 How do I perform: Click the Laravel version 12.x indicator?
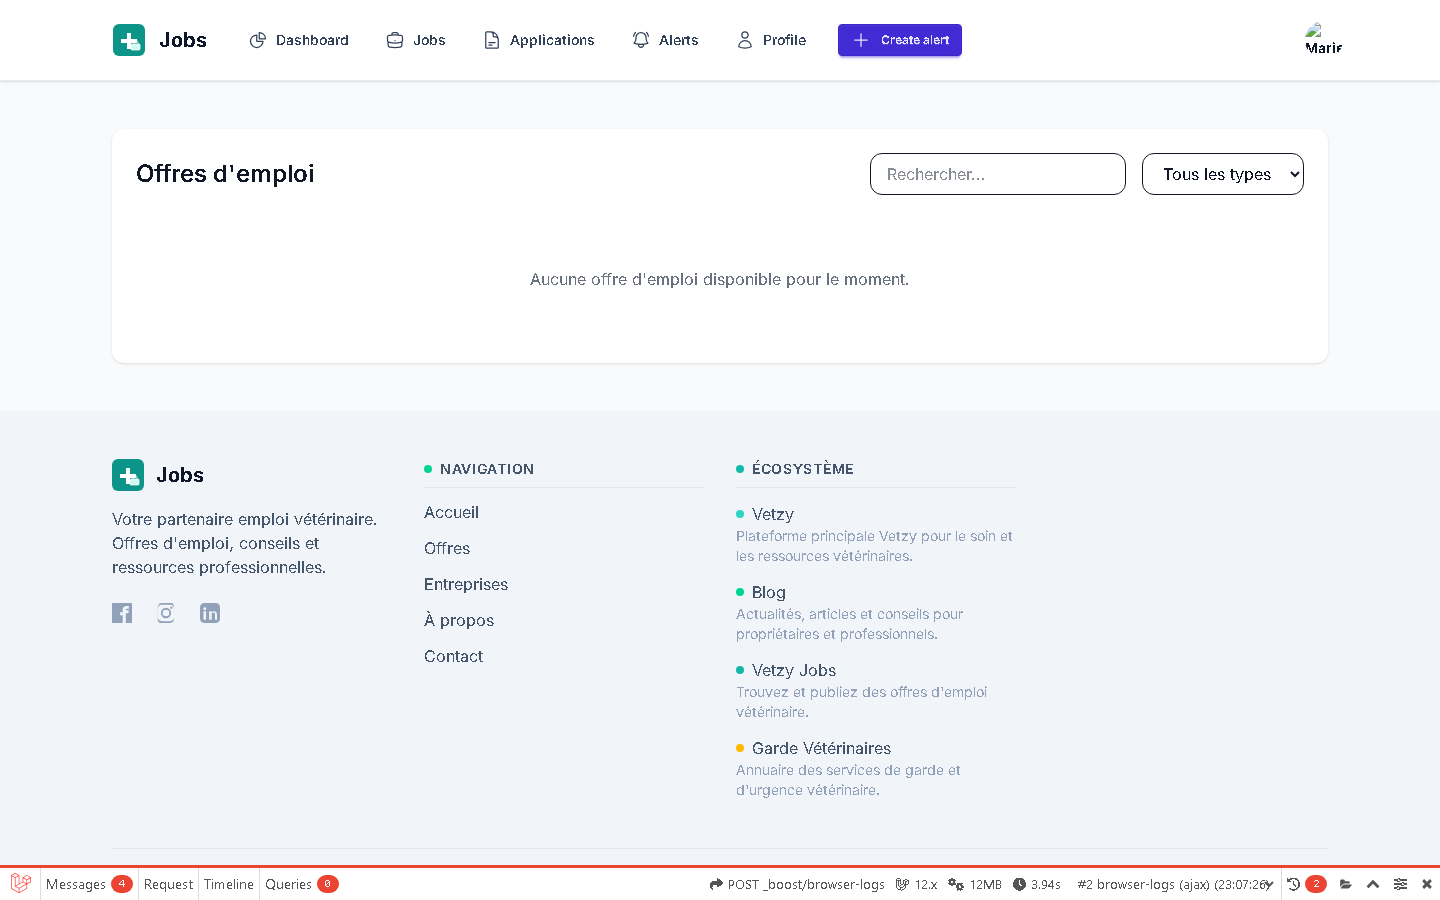point(916,884)
